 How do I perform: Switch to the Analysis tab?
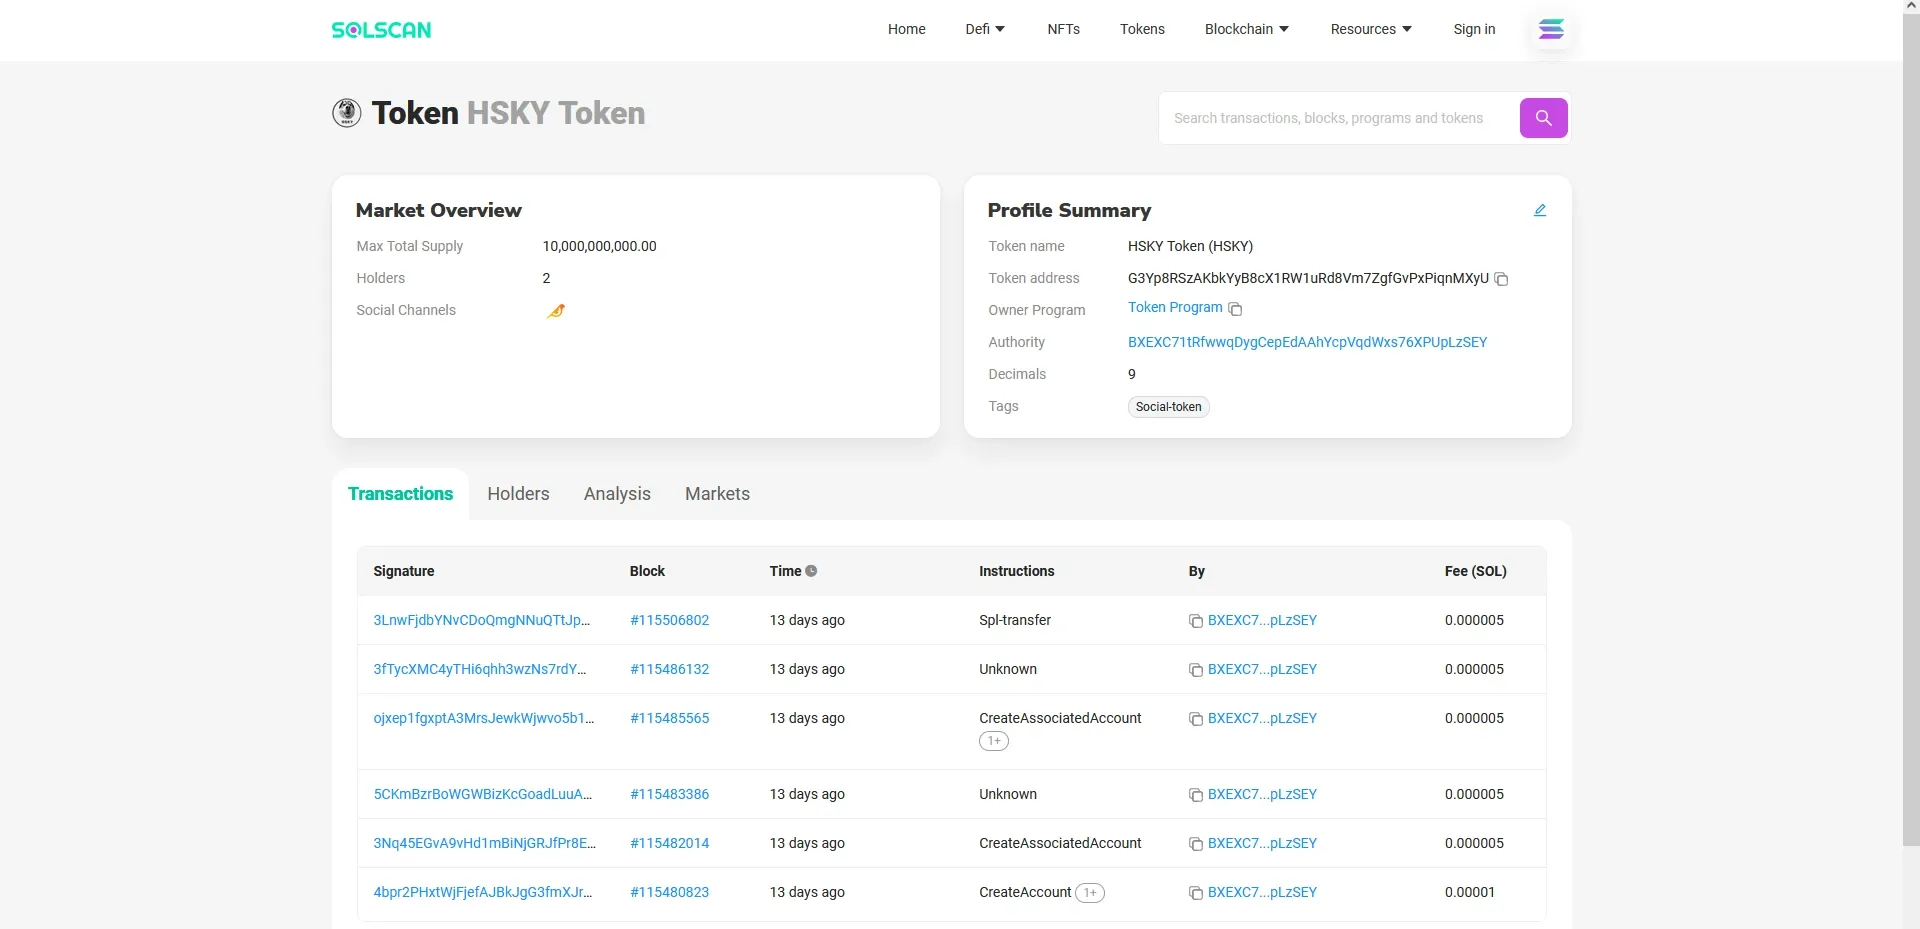click(x=617, y=494)
